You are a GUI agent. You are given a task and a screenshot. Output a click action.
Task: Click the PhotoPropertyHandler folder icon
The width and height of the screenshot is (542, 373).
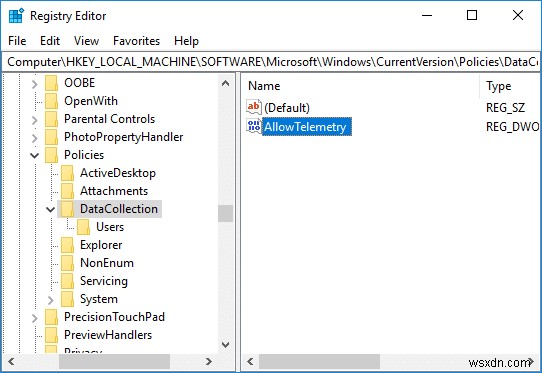pos(52,137)
